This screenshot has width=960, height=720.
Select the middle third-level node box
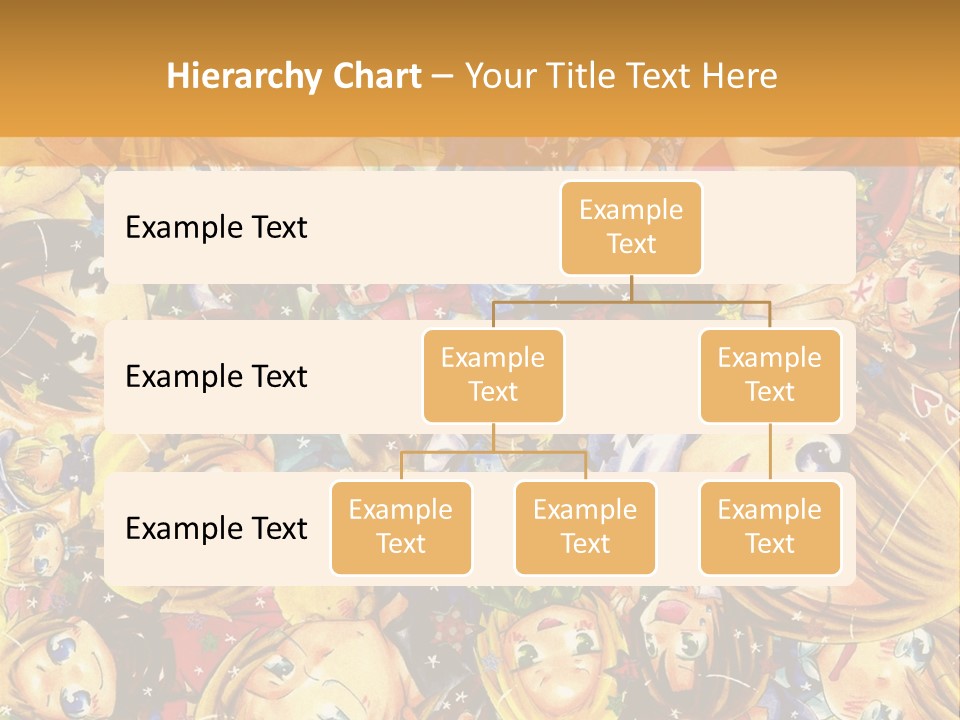pos(585,528)
